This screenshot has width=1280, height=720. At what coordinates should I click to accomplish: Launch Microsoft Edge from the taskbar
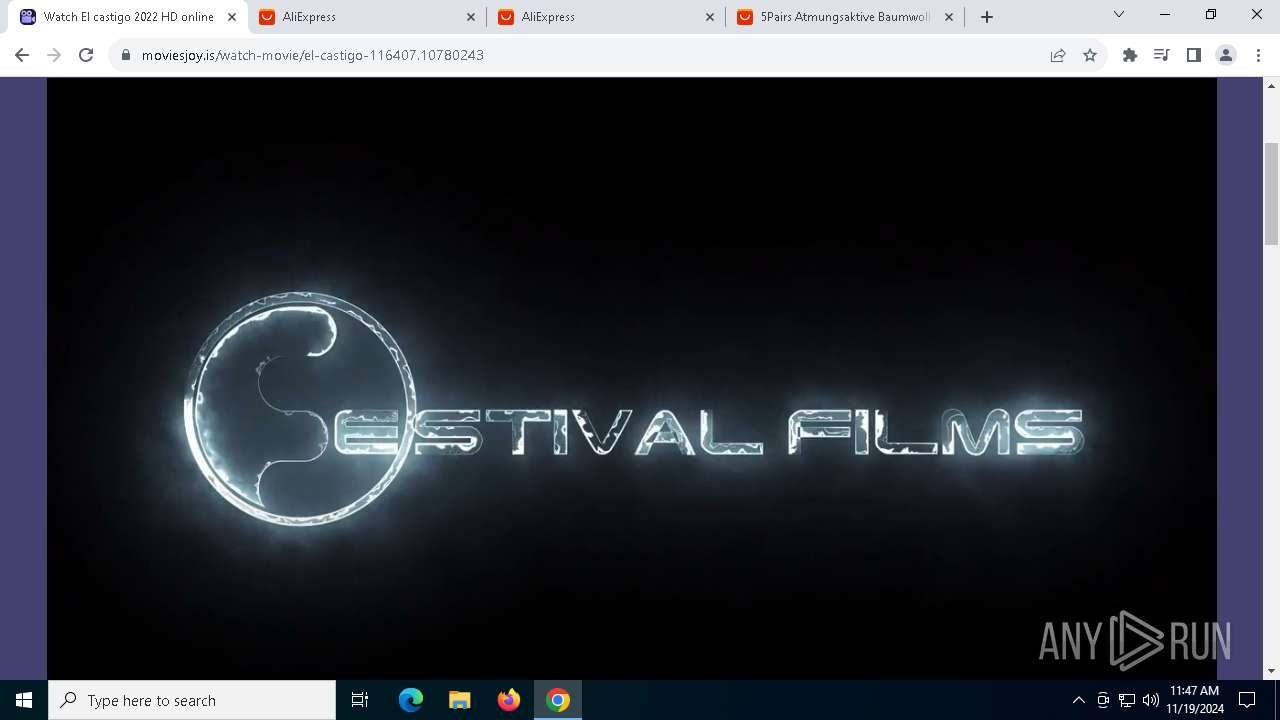click(x=411, y=700)
